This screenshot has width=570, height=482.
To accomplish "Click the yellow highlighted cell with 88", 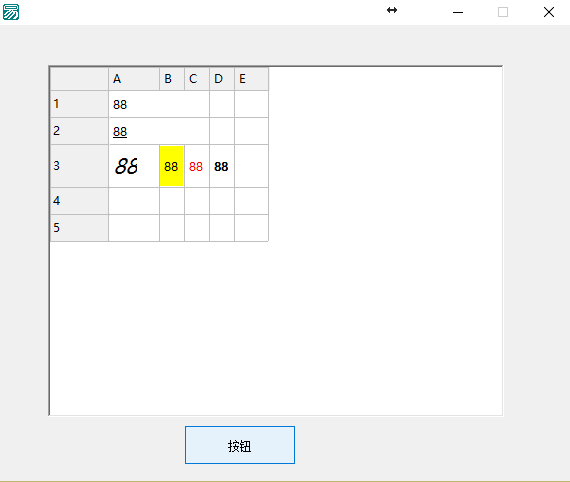I will [x=172, y=166].
